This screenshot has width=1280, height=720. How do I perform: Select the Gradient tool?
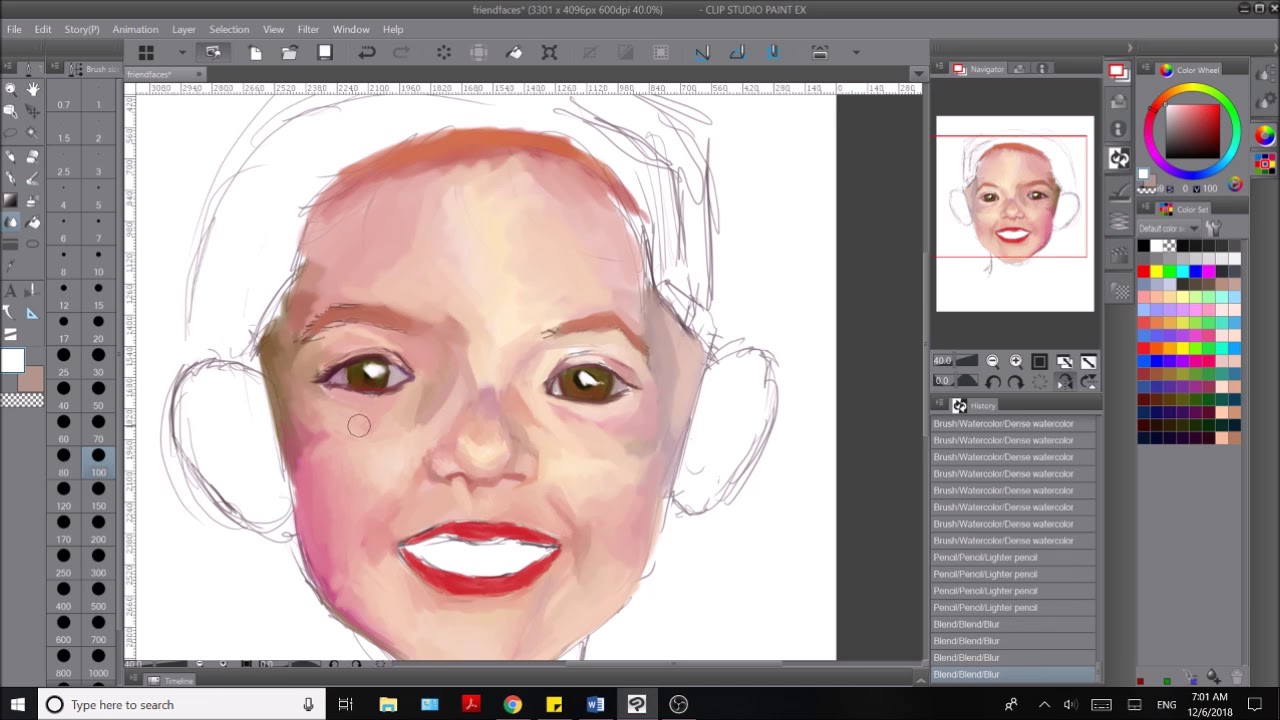point(11,199)
